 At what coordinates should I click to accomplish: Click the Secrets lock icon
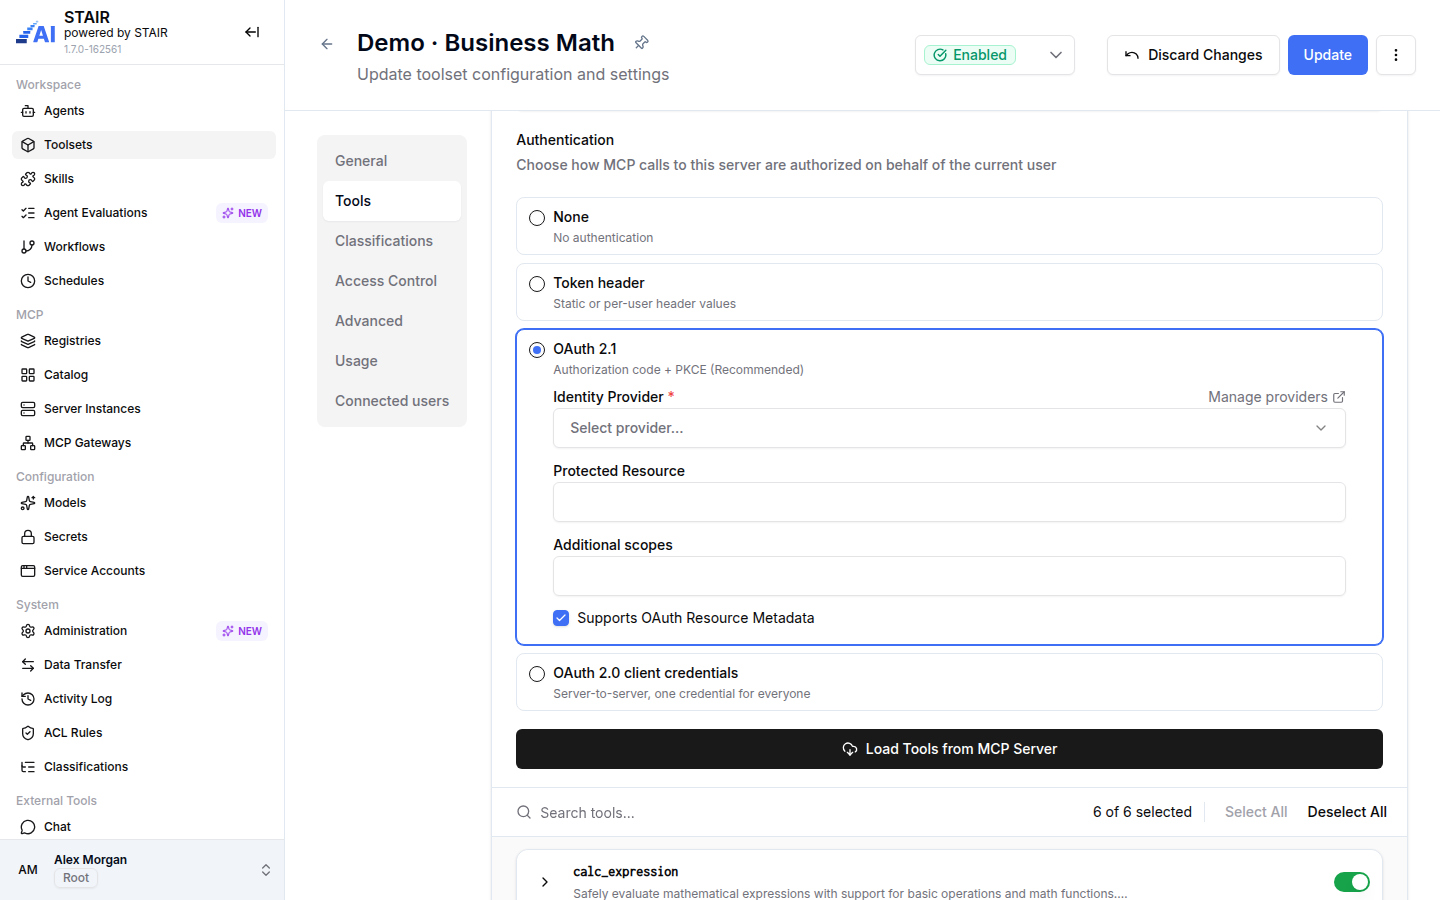pyautogui.click(x=28, y=537)
